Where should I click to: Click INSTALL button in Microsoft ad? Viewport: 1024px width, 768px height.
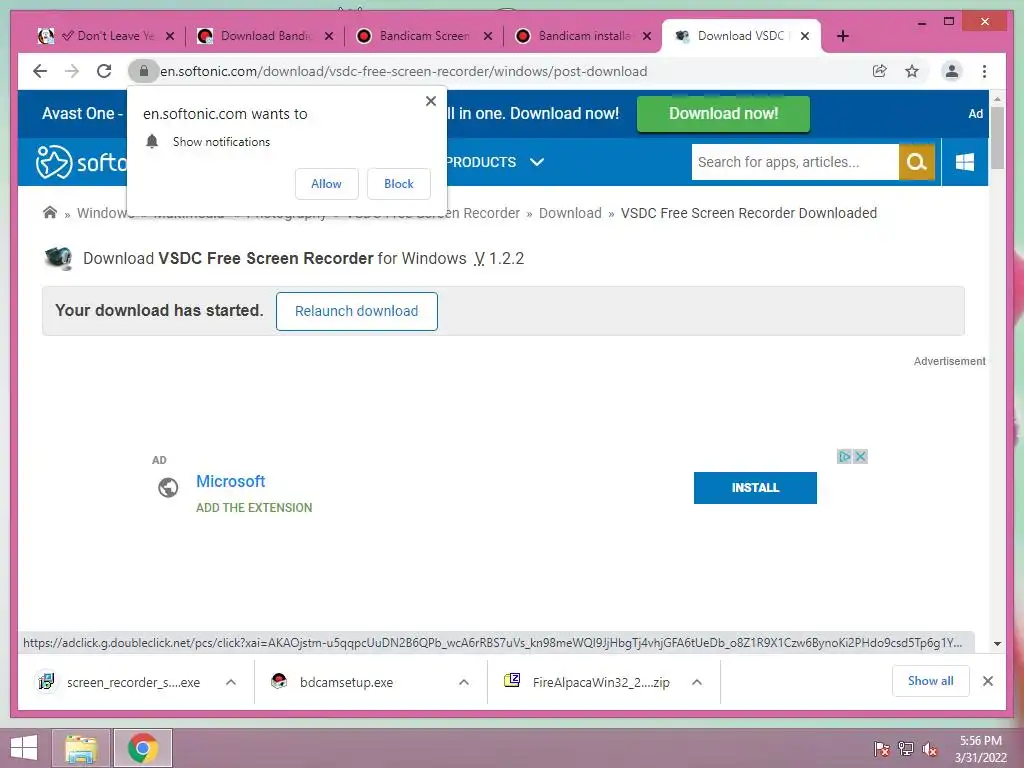point(755,488)
